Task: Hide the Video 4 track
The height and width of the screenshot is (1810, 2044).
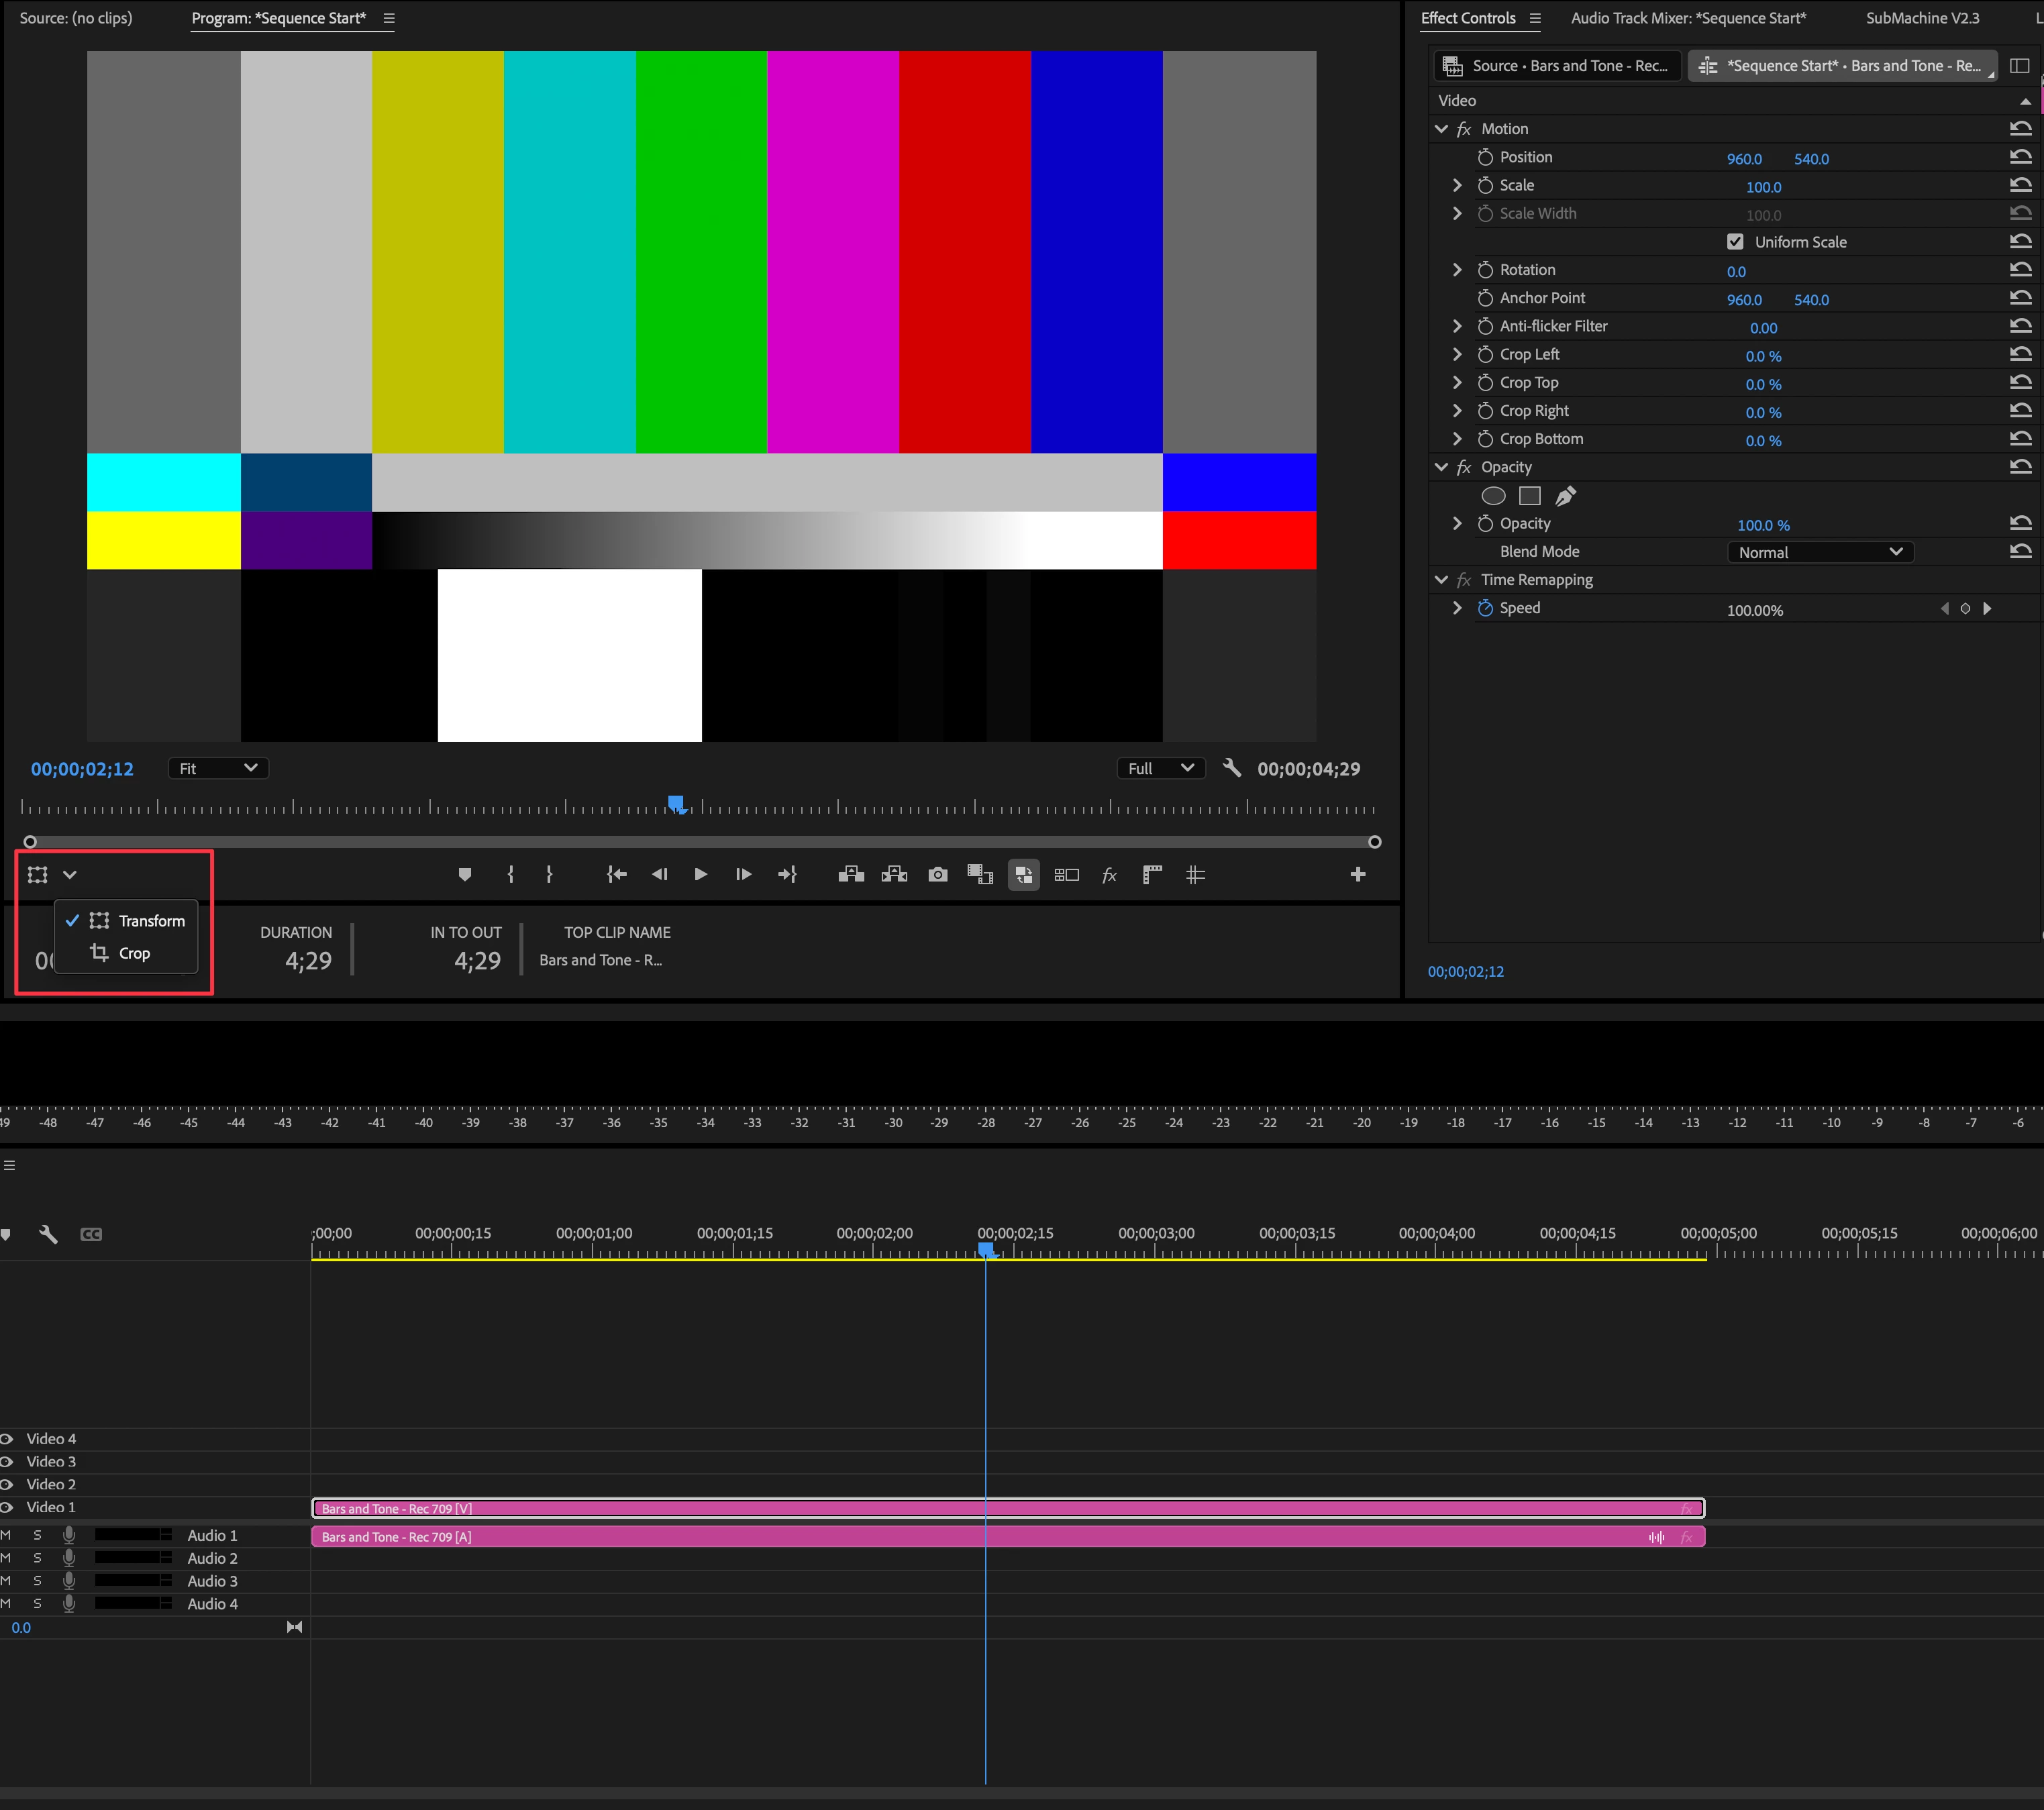Action: click(x=7, y=1439)
